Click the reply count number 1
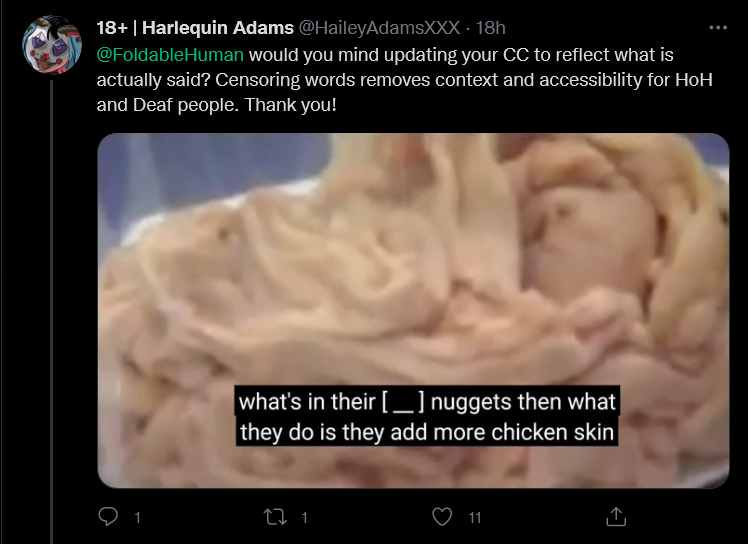Viewport: 748px width, 544px height. (x=137, y=517)
